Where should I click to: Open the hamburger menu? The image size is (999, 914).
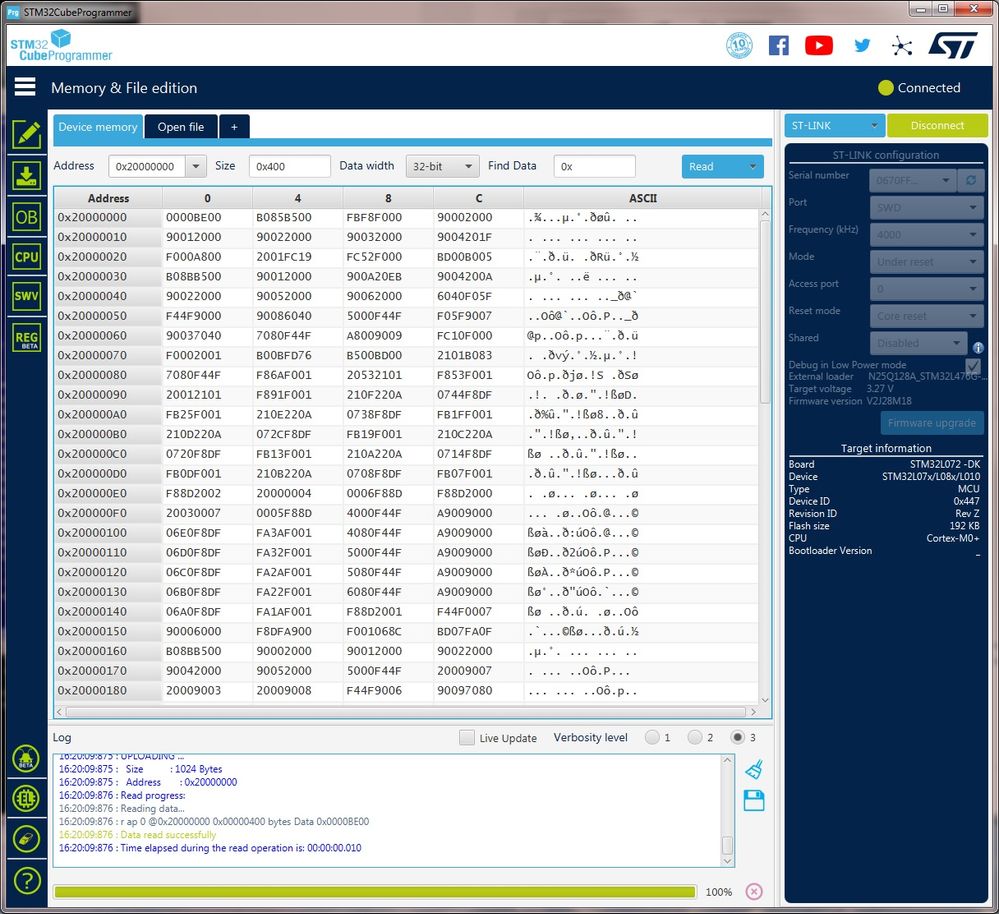(x=25, y=87)
